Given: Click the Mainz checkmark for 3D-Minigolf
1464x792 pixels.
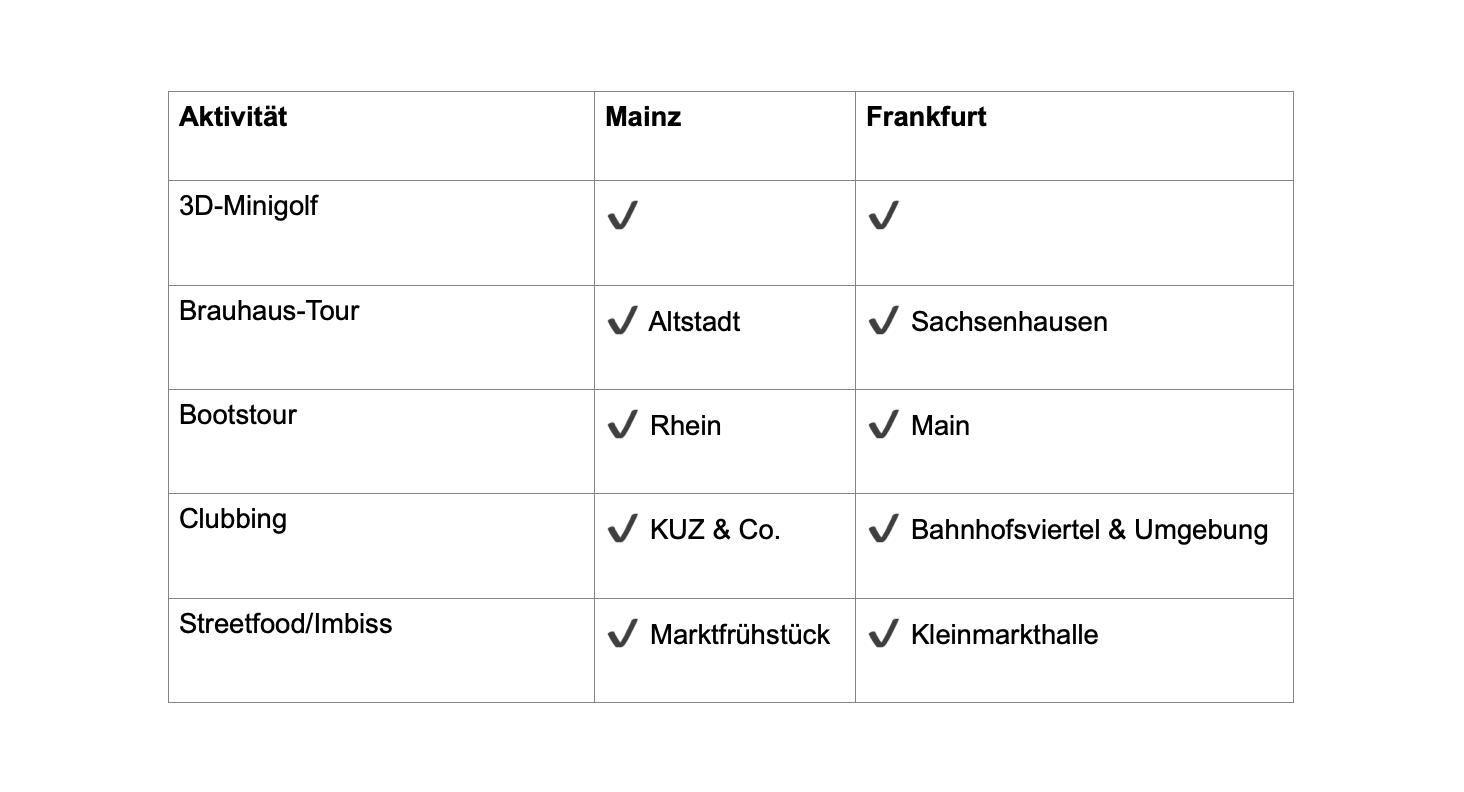Looking at the screenshot, I should tap(622, 215).
